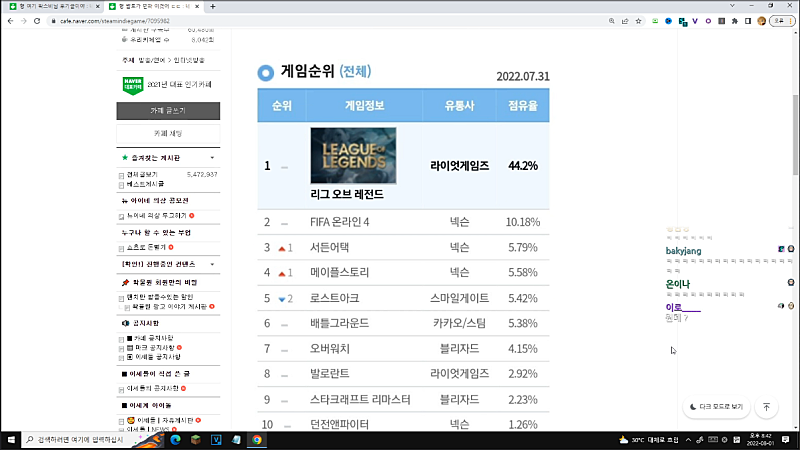Image resolution: width=800 pixels, height=450 pixels.
Task: Open the blue circle extension icon
Action: [x=668, y=21]
